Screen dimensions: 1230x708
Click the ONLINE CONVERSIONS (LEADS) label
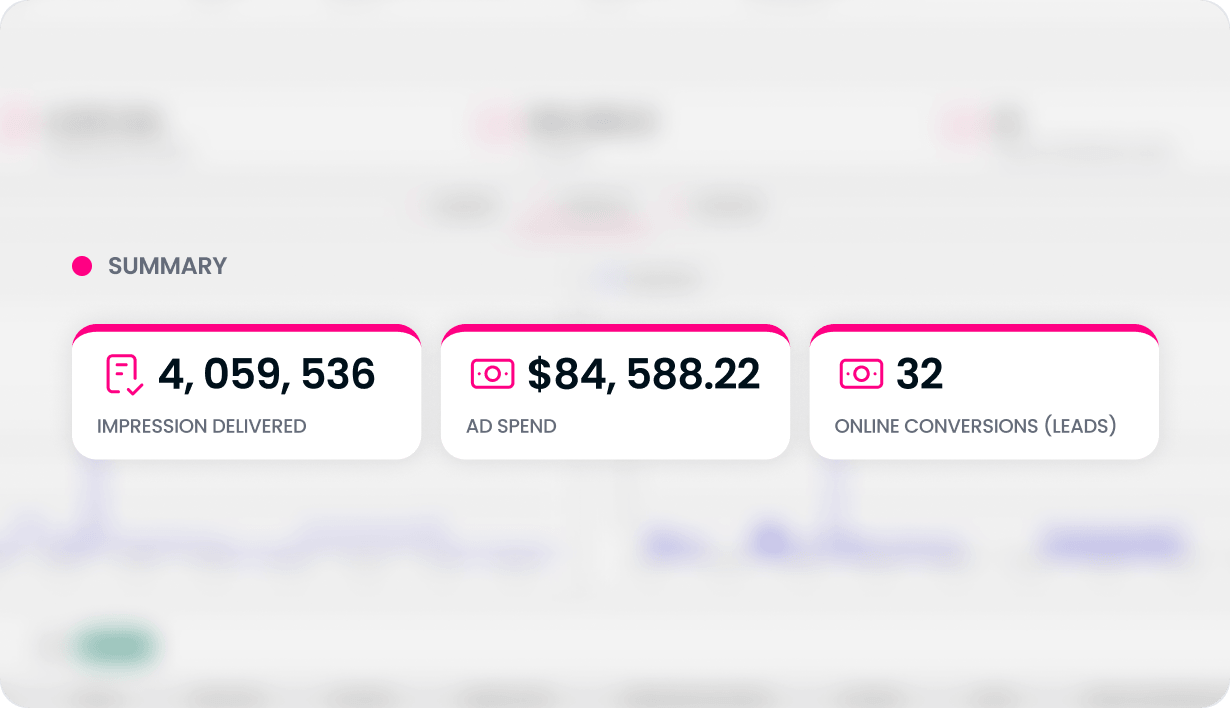tap(975, 426)
